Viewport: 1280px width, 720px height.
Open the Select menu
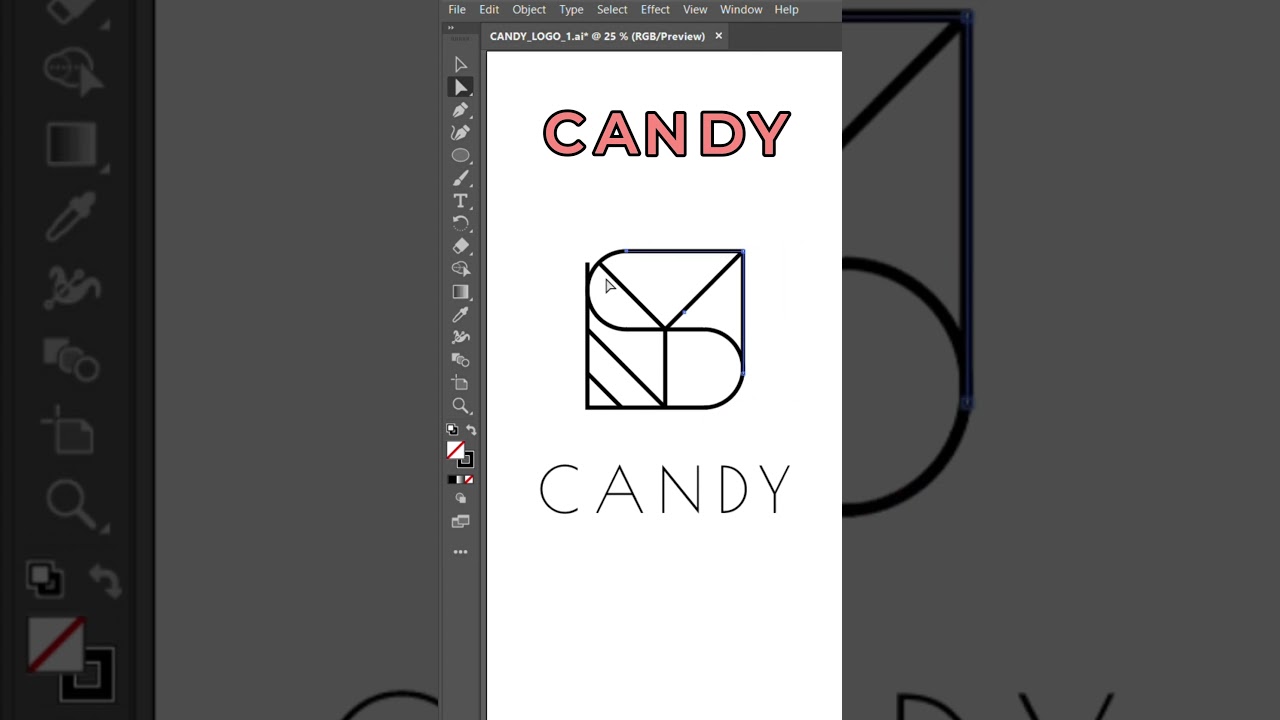click(x=612, y=10)
